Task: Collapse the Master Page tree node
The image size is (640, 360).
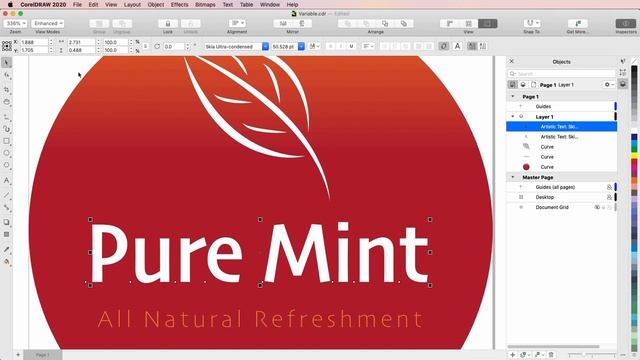Action: coord(513,177)
